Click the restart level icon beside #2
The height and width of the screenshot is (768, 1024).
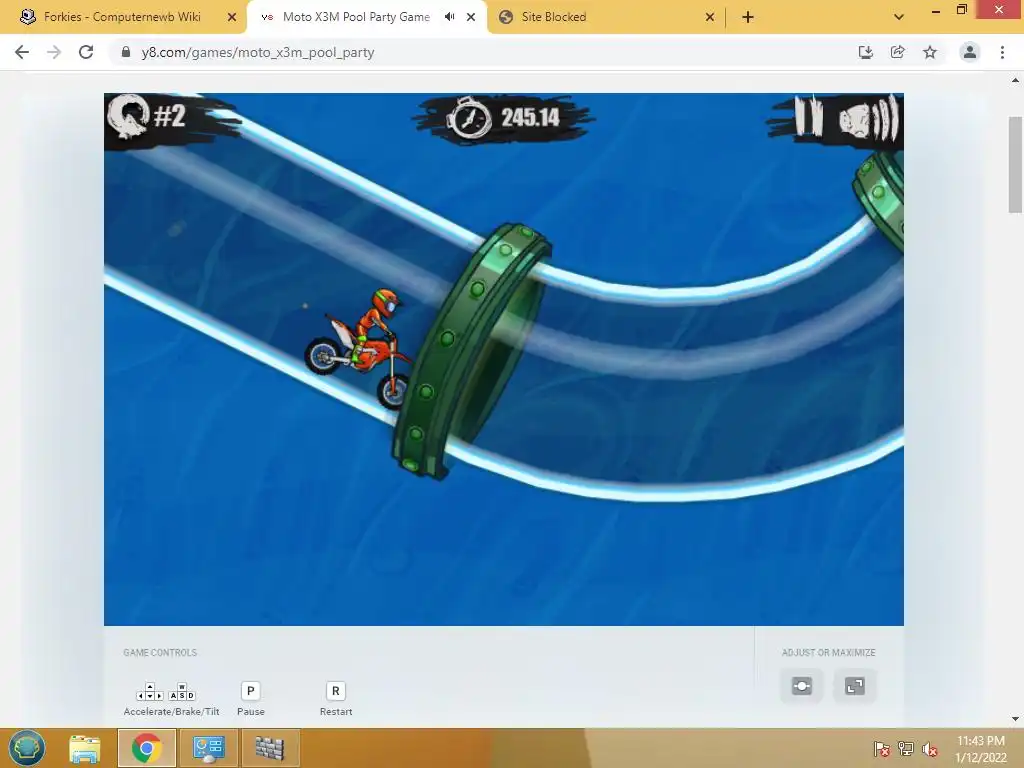pos(129,117)
